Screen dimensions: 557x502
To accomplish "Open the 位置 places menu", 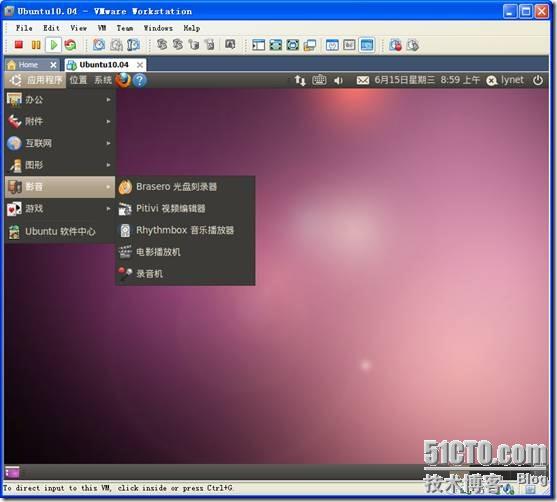I will [78, 80].
